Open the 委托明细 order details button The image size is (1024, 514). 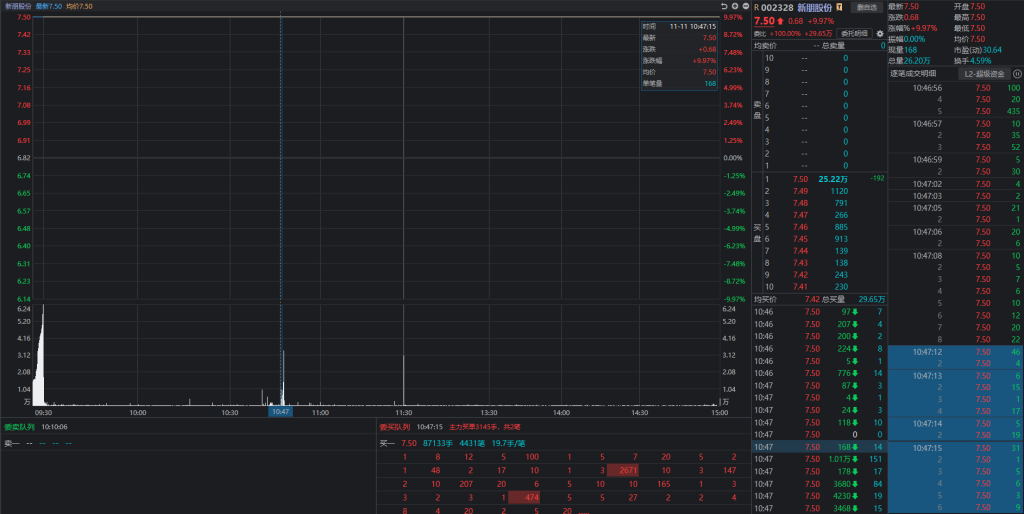tap(854, 33)
